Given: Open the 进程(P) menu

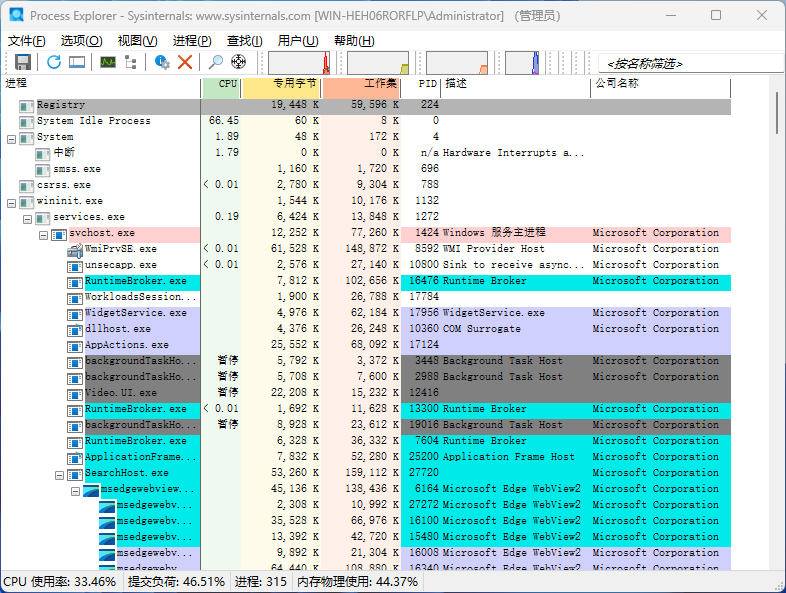Looking at the screenshot, I should 192,41.
